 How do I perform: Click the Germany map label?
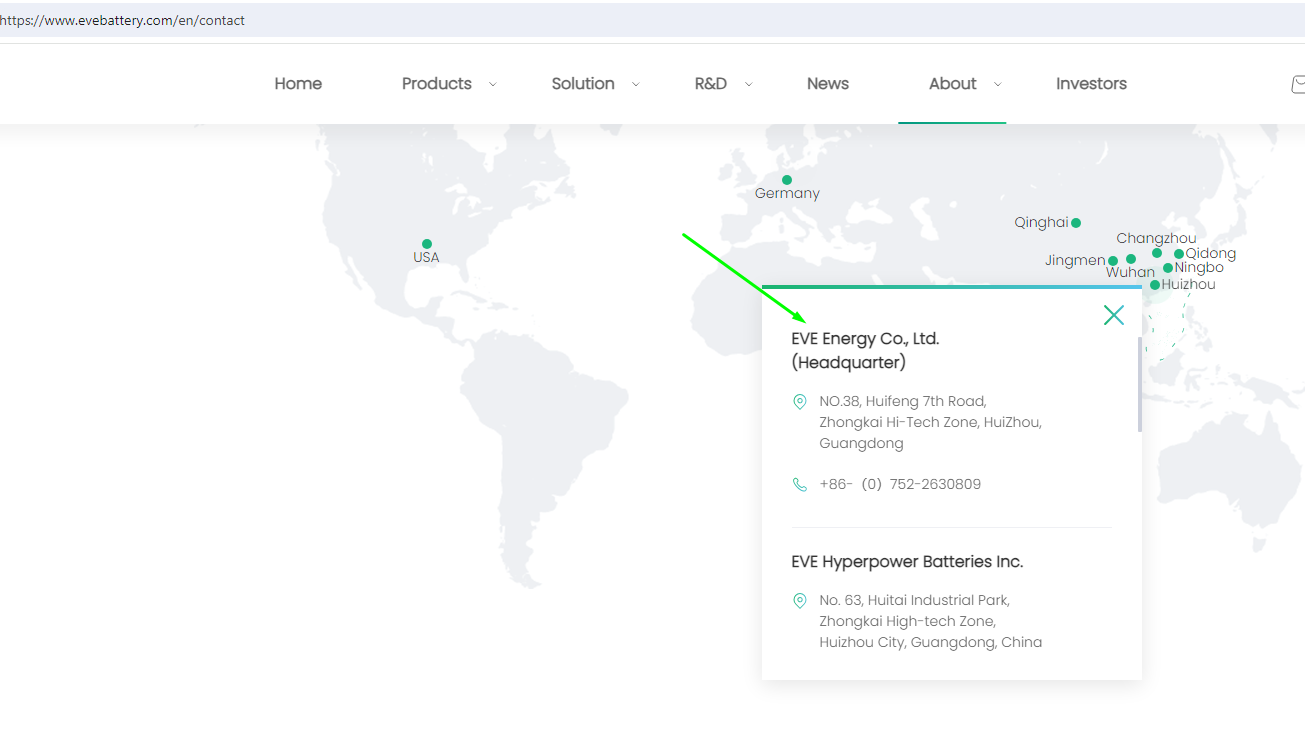point(787,194)
